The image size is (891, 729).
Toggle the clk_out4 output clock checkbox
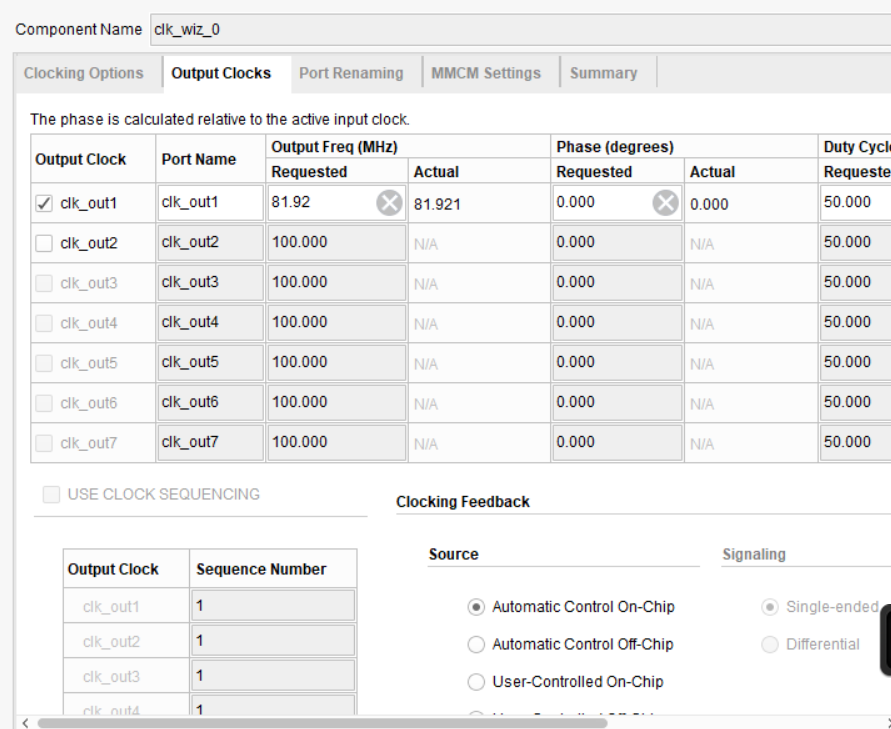44,323
